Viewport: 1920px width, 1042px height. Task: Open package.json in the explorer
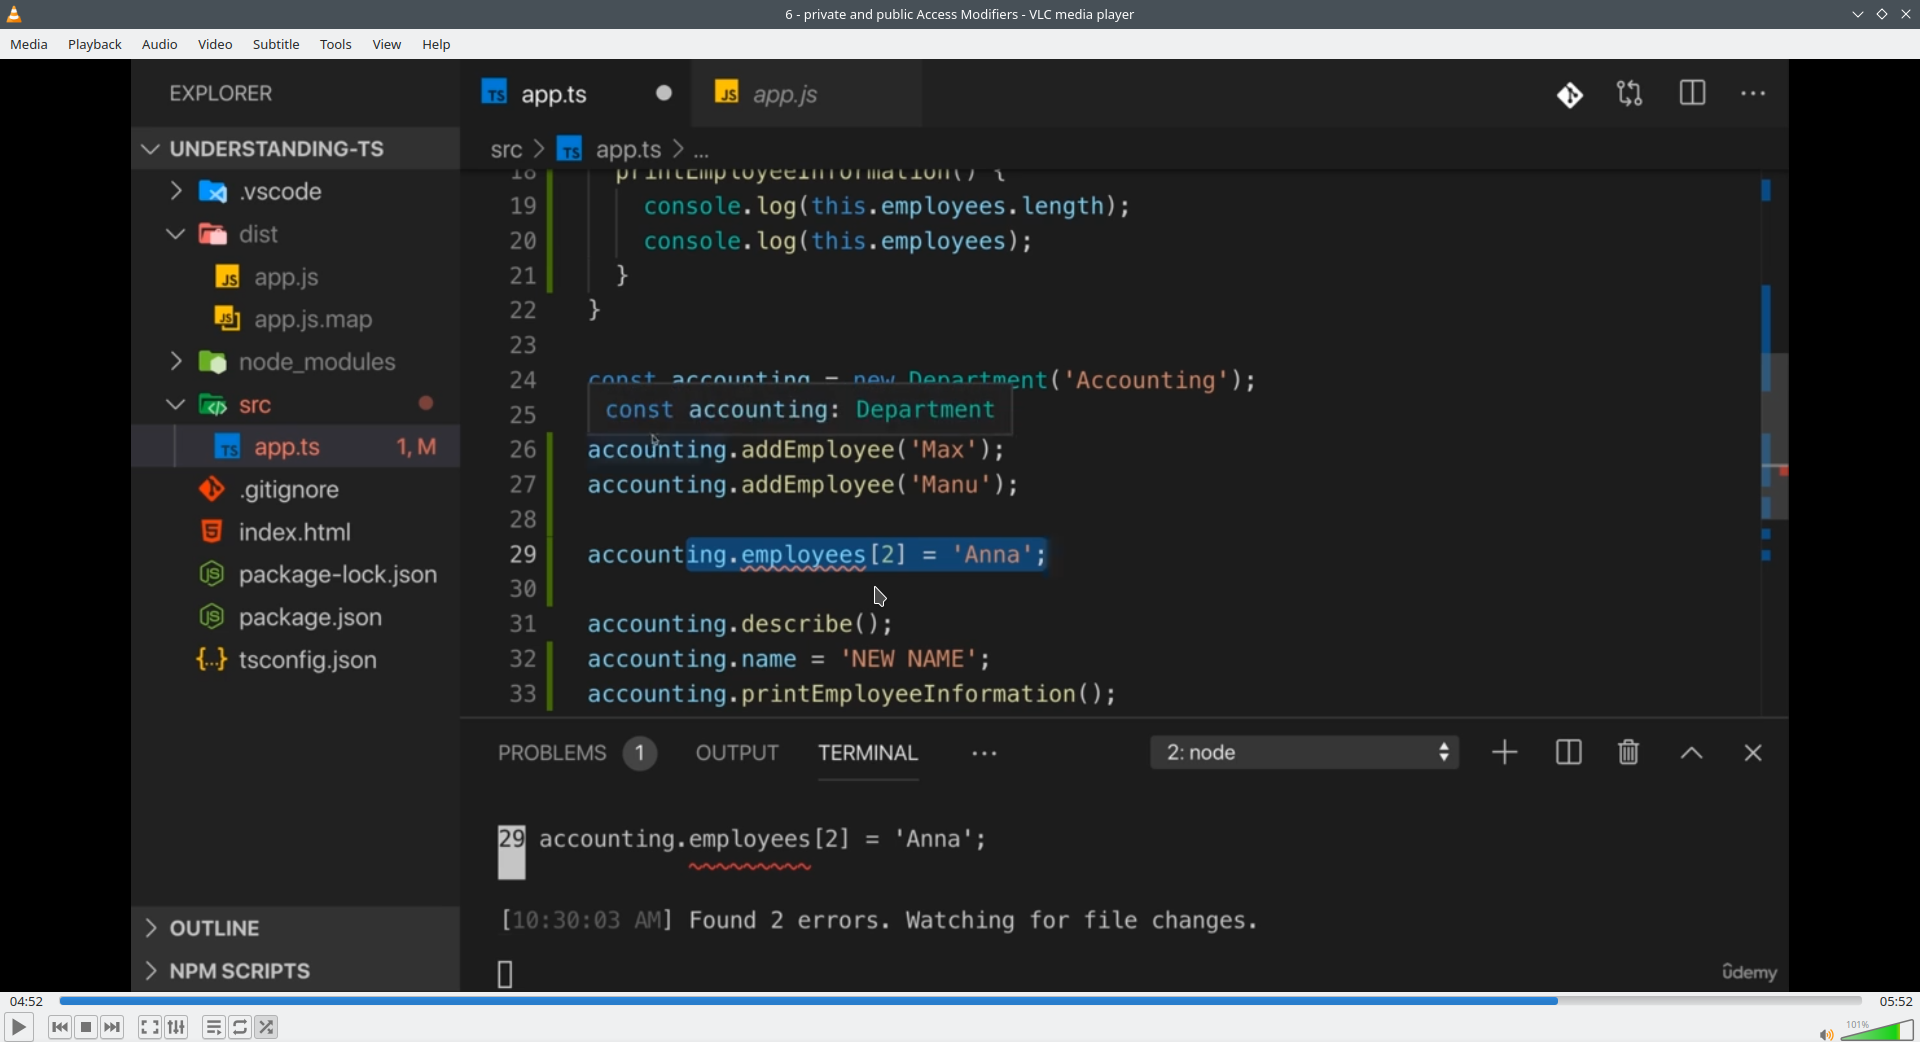pyautogui.click(x=296, y=618)
